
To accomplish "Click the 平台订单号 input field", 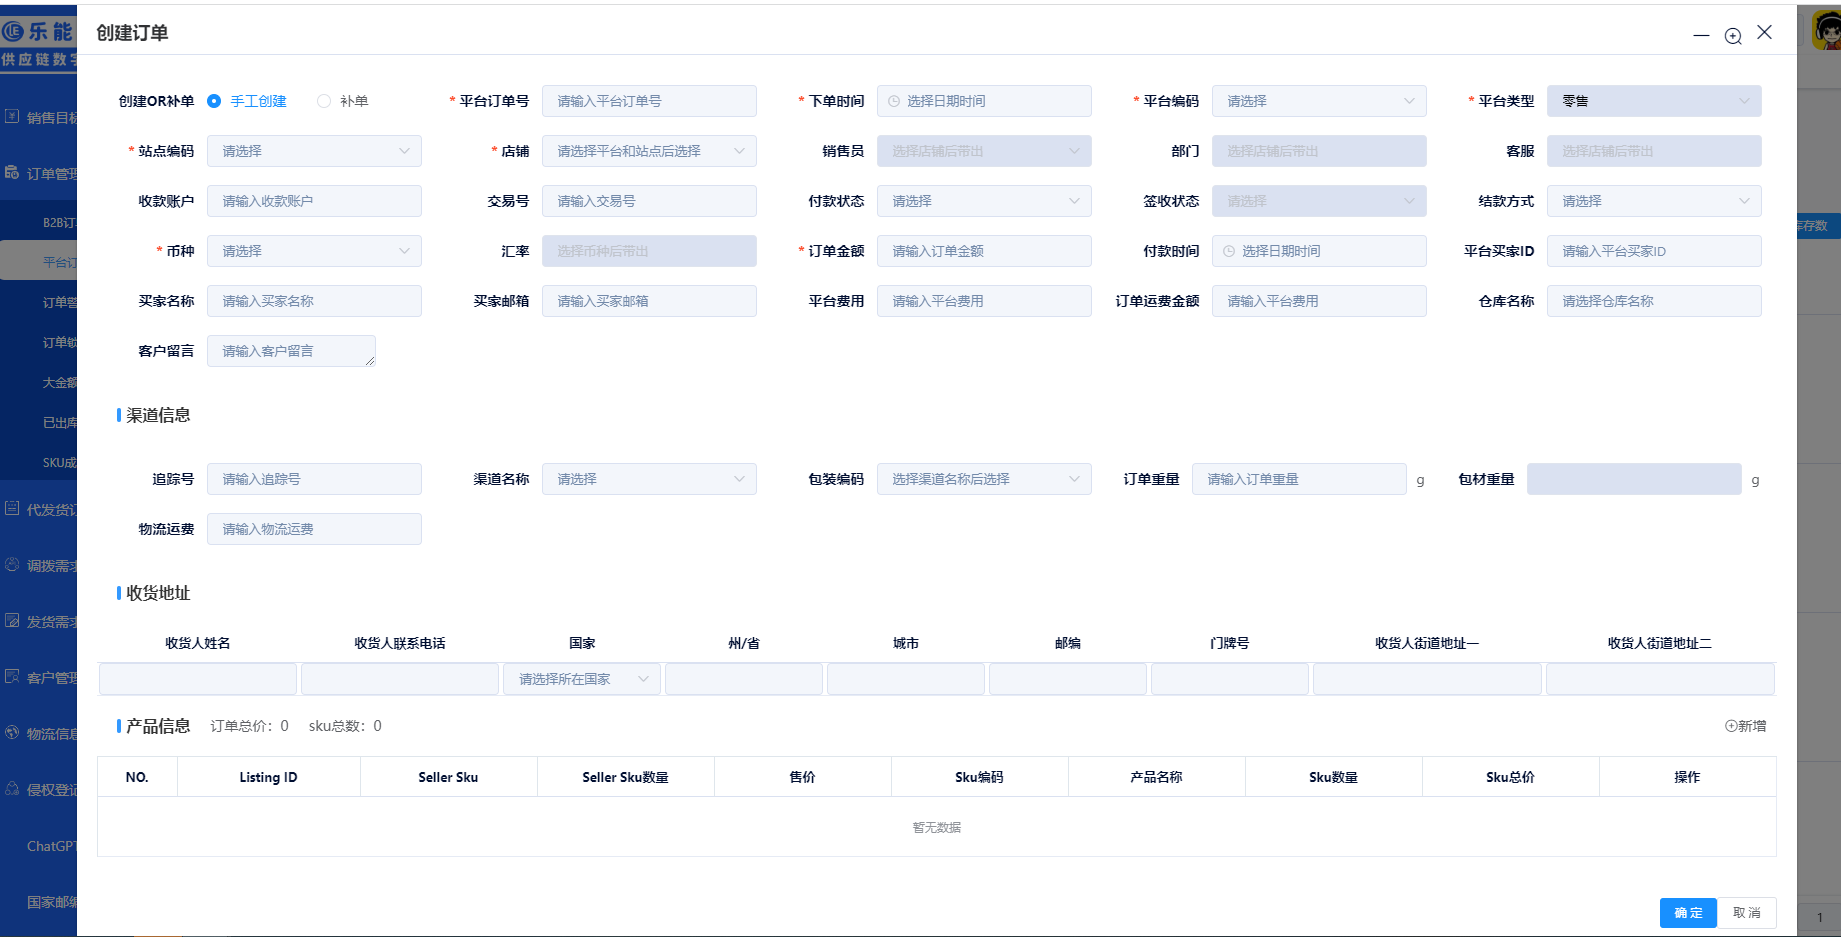I will tap(648, 101).
